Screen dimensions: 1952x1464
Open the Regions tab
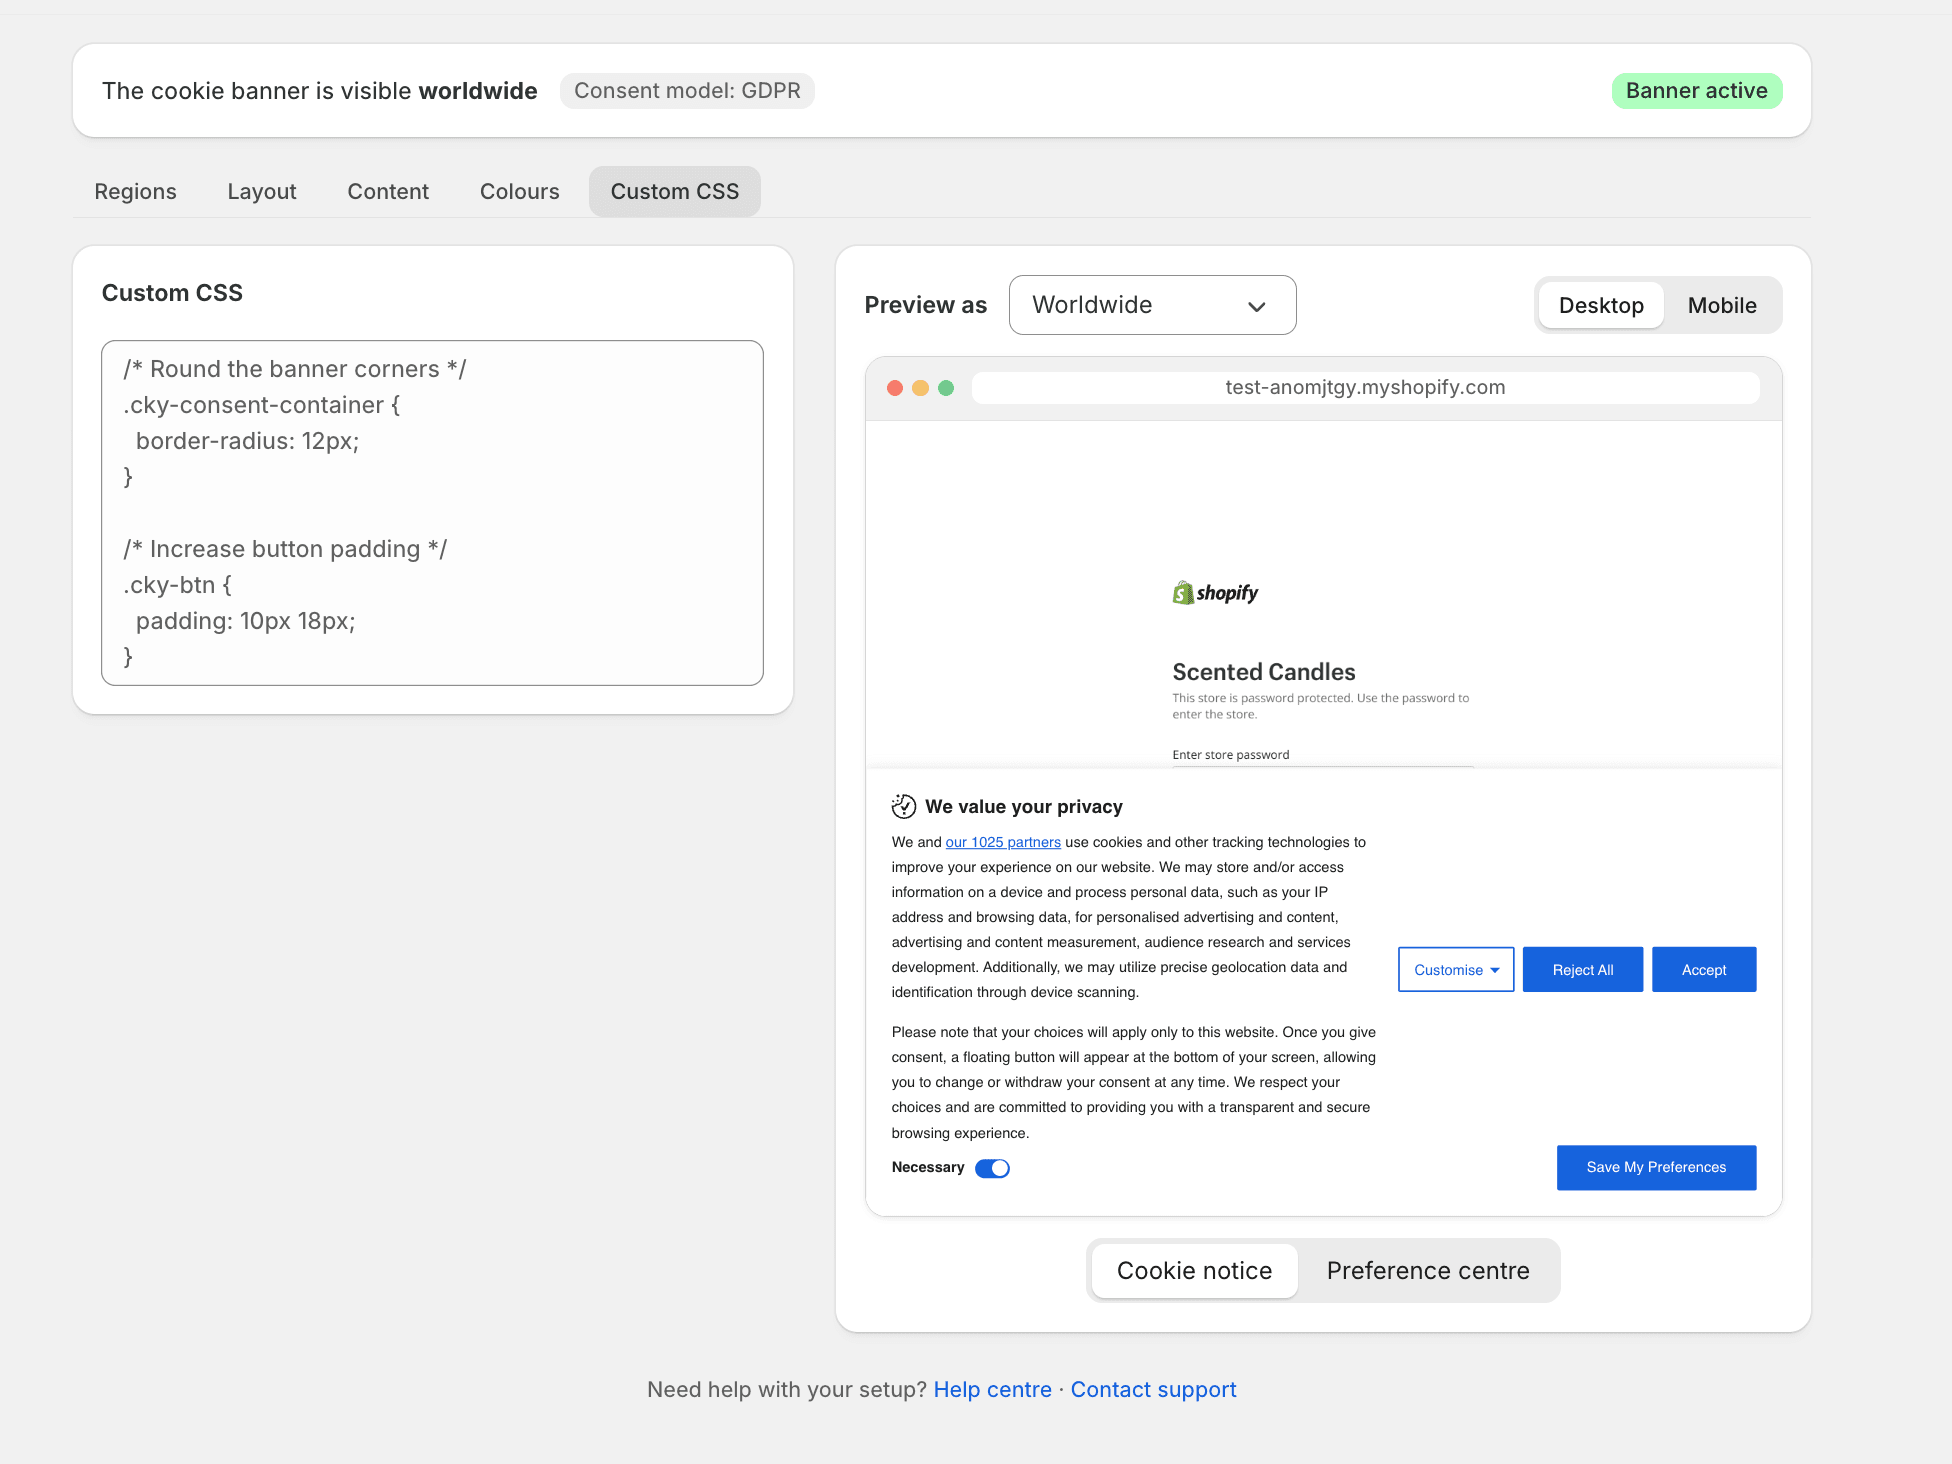(135, 191)
